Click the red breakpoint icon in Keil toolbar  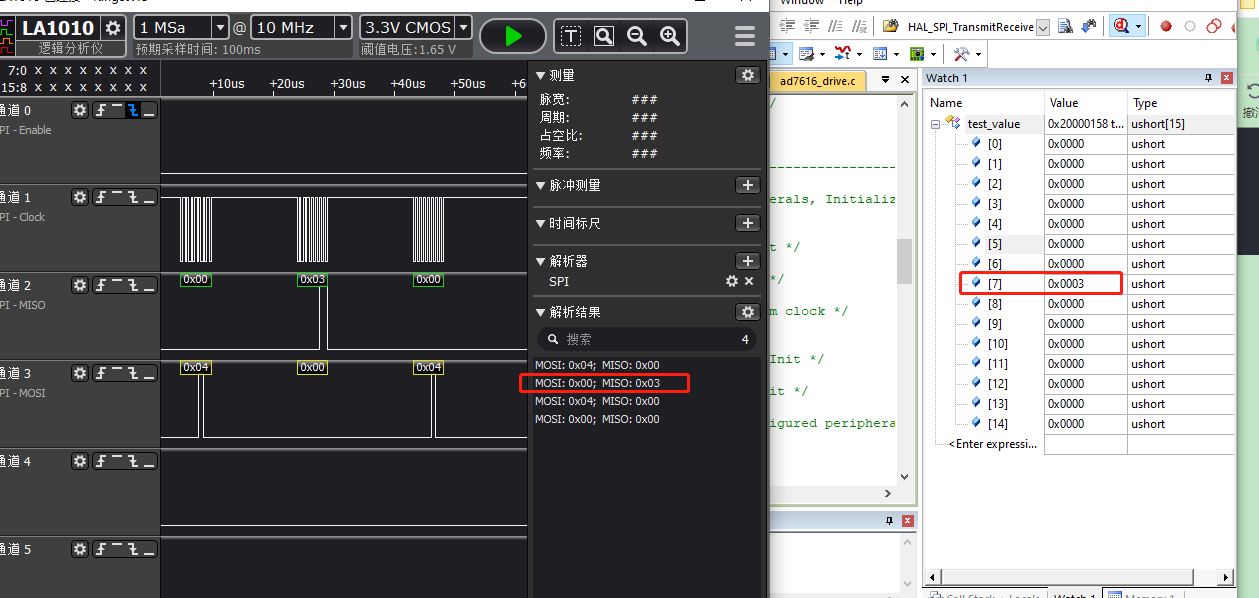point(1166,25)
